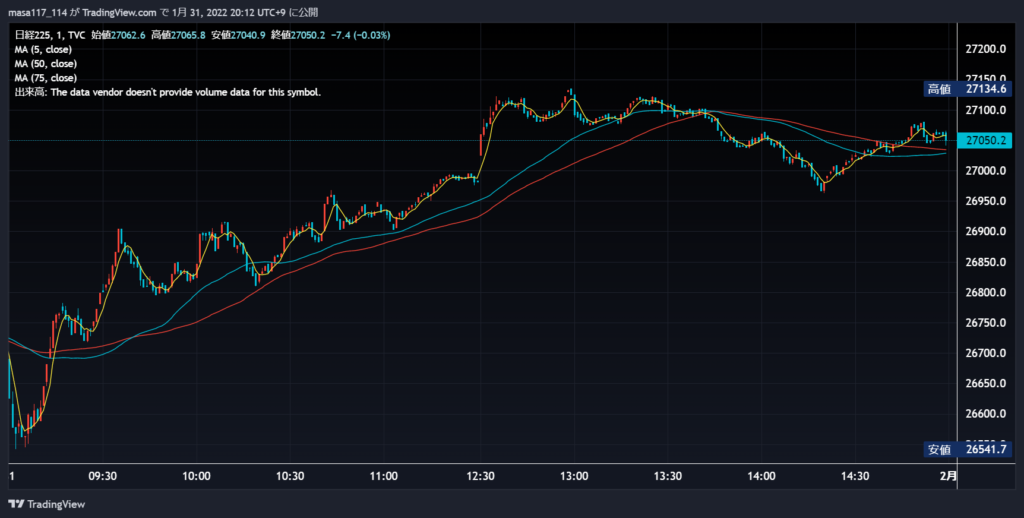Click the TradingView logo at bottom left
The image size is (1024, 518).
[x=46, y=504]
